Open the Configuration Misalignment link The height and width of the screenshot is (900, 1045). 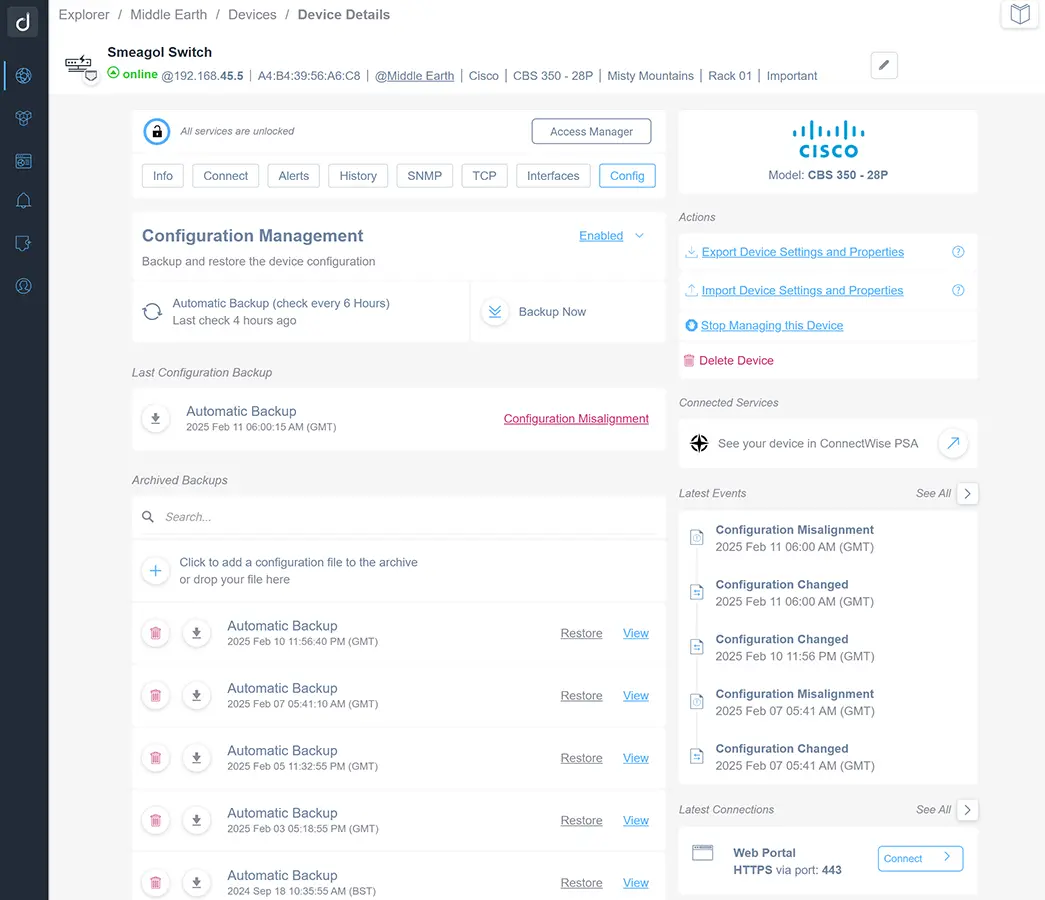(x=576, y=419)
